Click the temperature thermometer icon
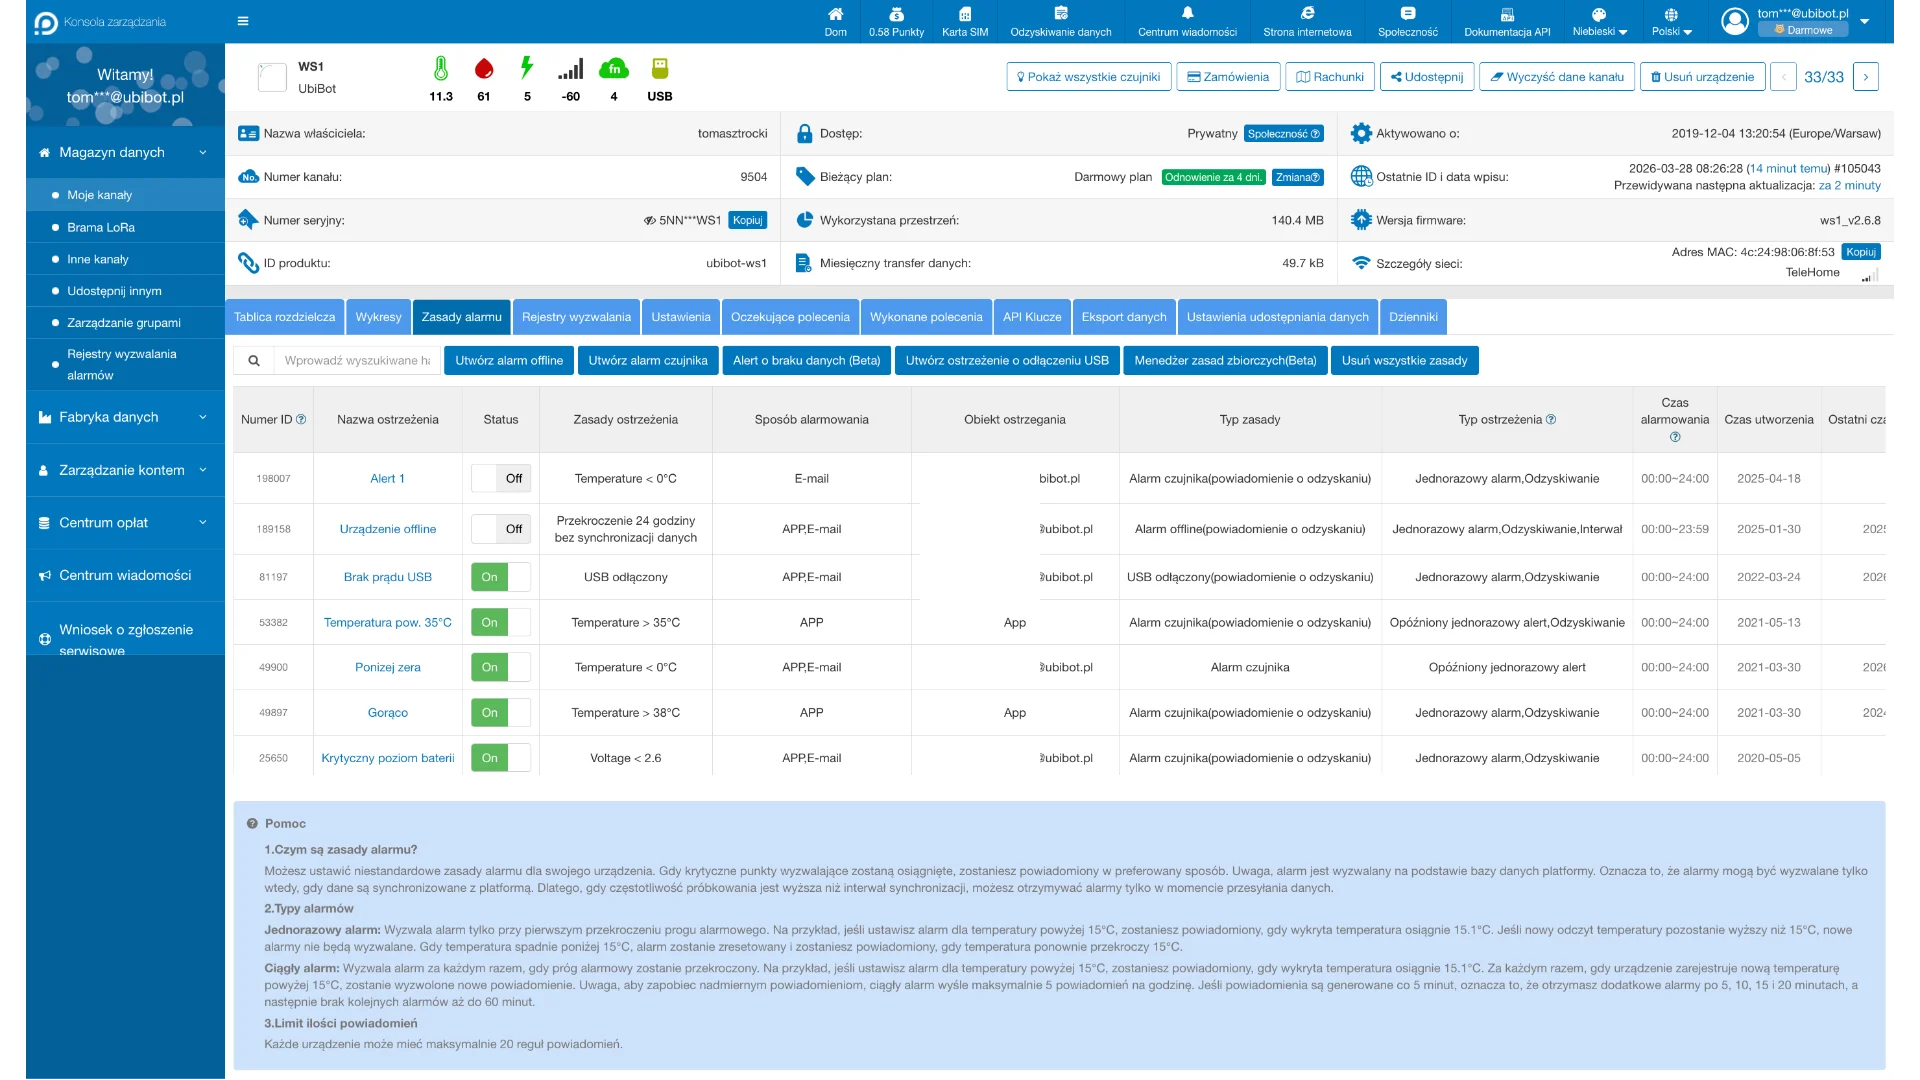This screenshot has height=1080, width=1920. pos(440,69)
